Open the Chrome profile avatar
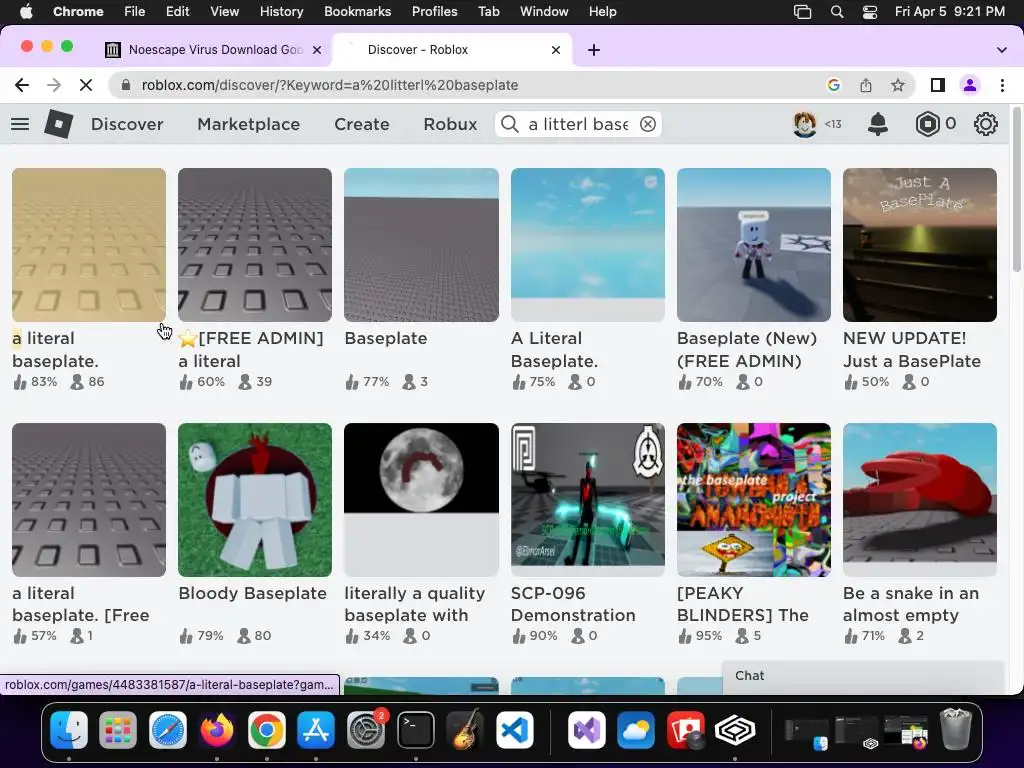 tap(970, 85)
